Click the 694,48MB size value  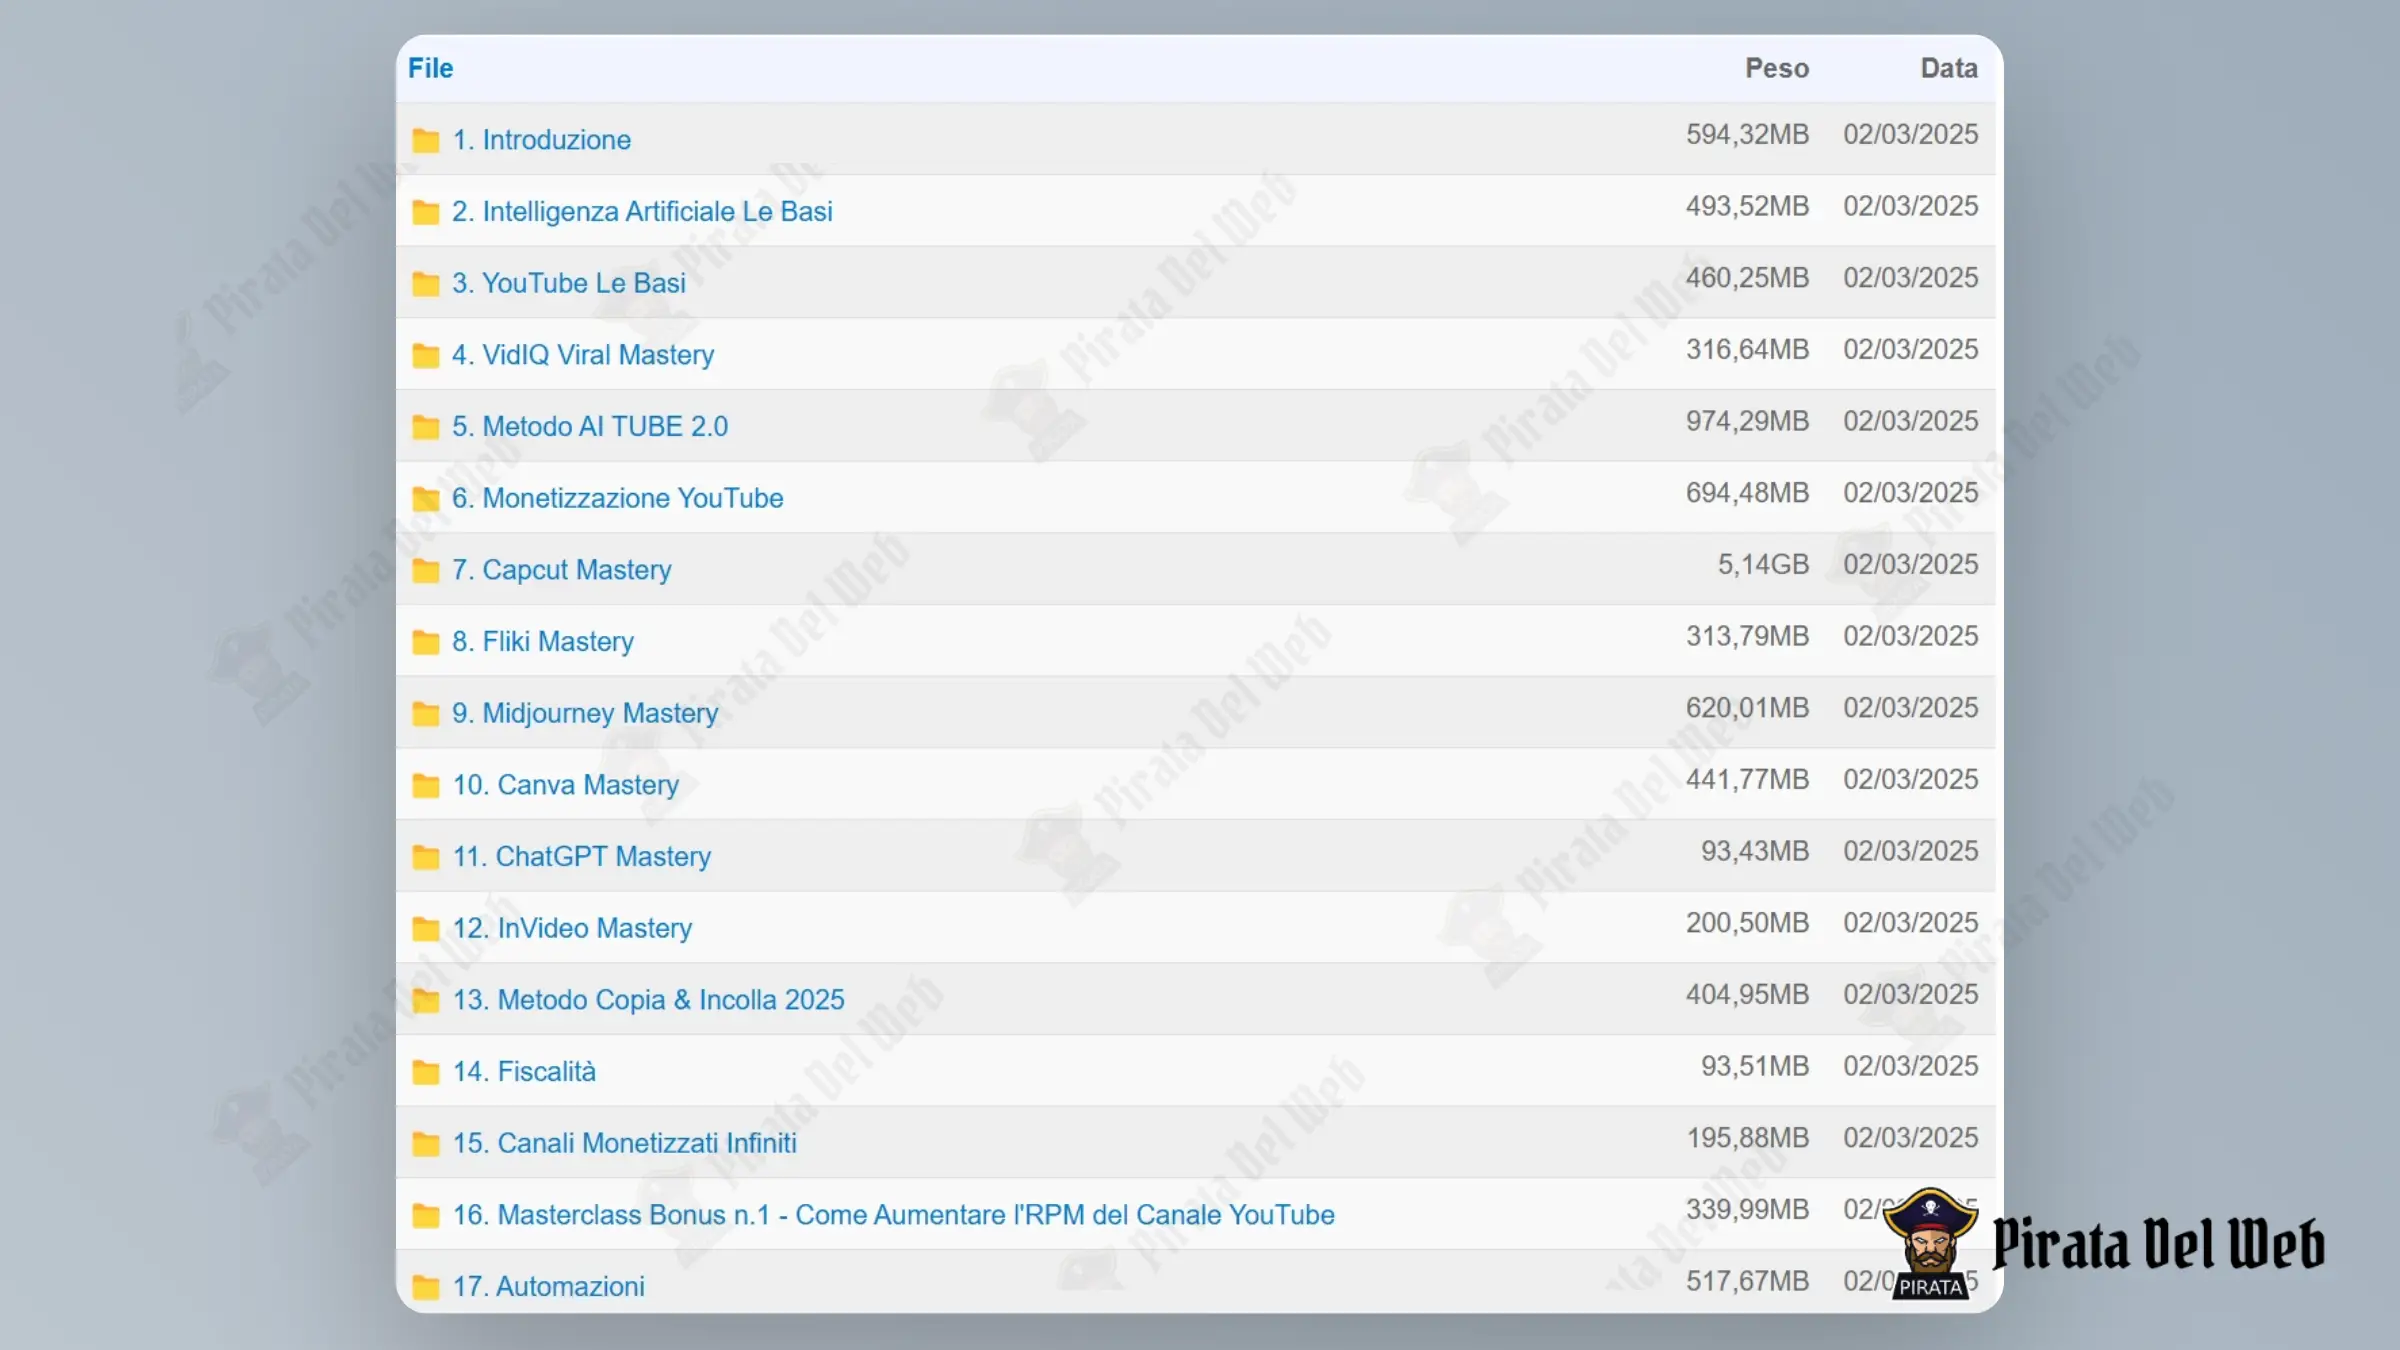coord(1748,493)
